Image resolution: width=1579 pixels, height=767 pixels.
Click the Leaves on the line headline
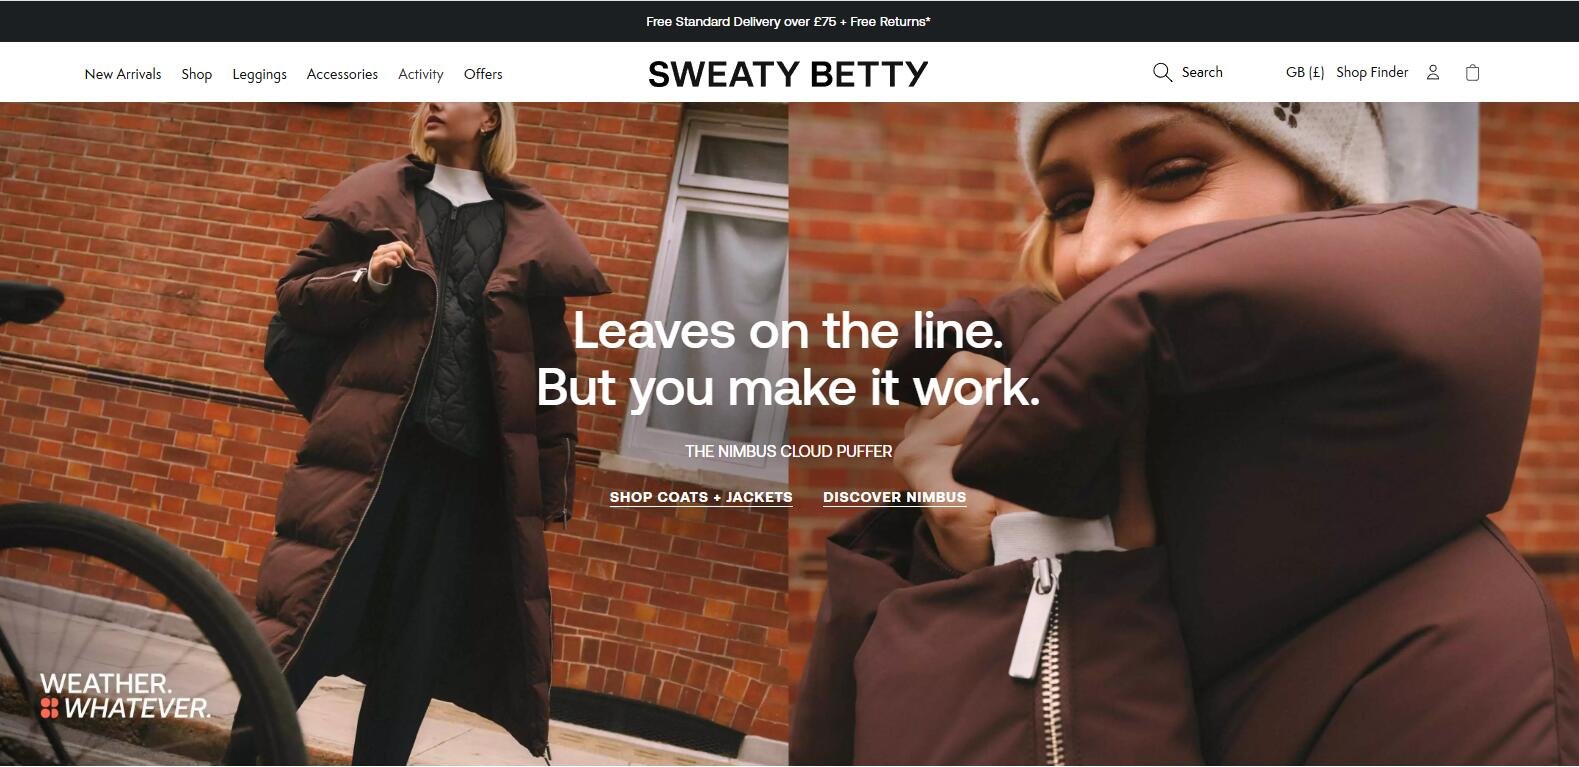788,359
